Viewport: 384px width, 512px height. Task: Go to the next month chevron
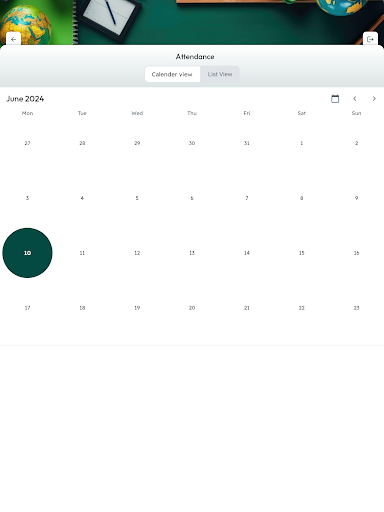tap(374, 99)
